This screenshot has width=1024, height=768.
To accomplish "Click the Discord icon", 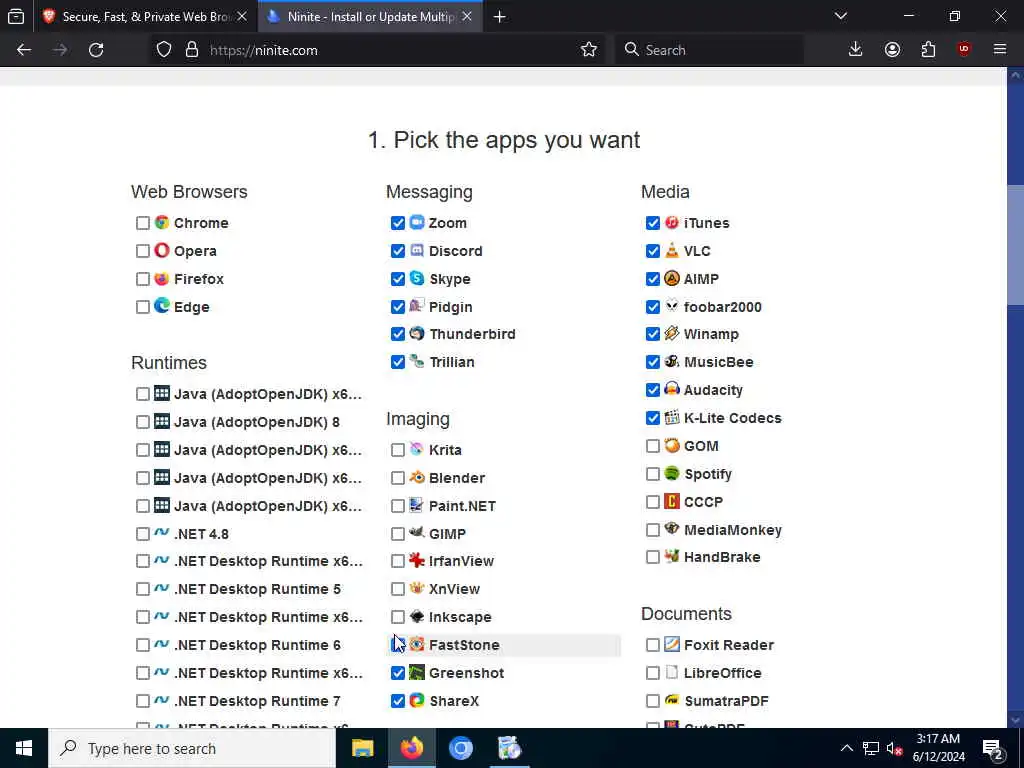I will click(417, 251).
